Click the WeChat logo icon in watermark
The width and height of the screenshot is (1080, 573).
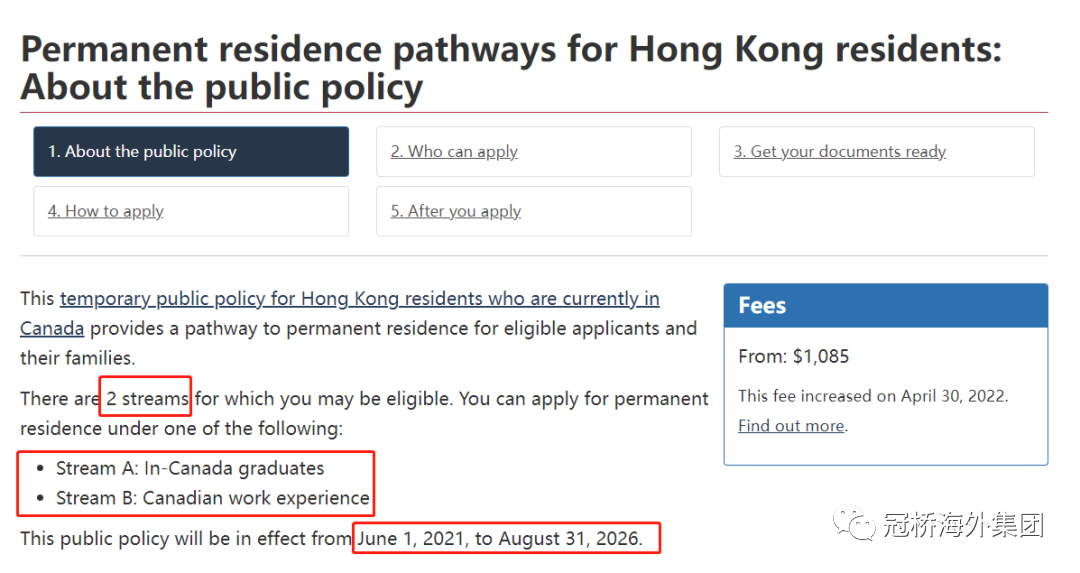tap(854, 525)
